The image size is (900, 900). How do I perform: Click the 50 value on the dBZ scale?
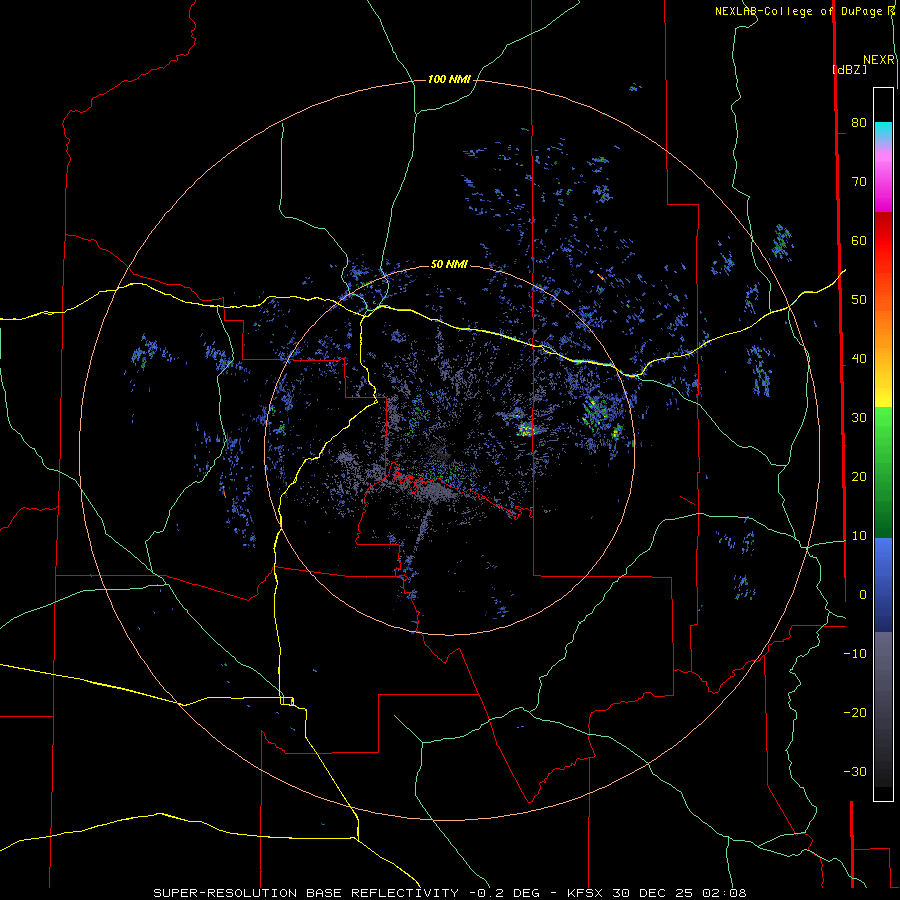coord(859,300)
